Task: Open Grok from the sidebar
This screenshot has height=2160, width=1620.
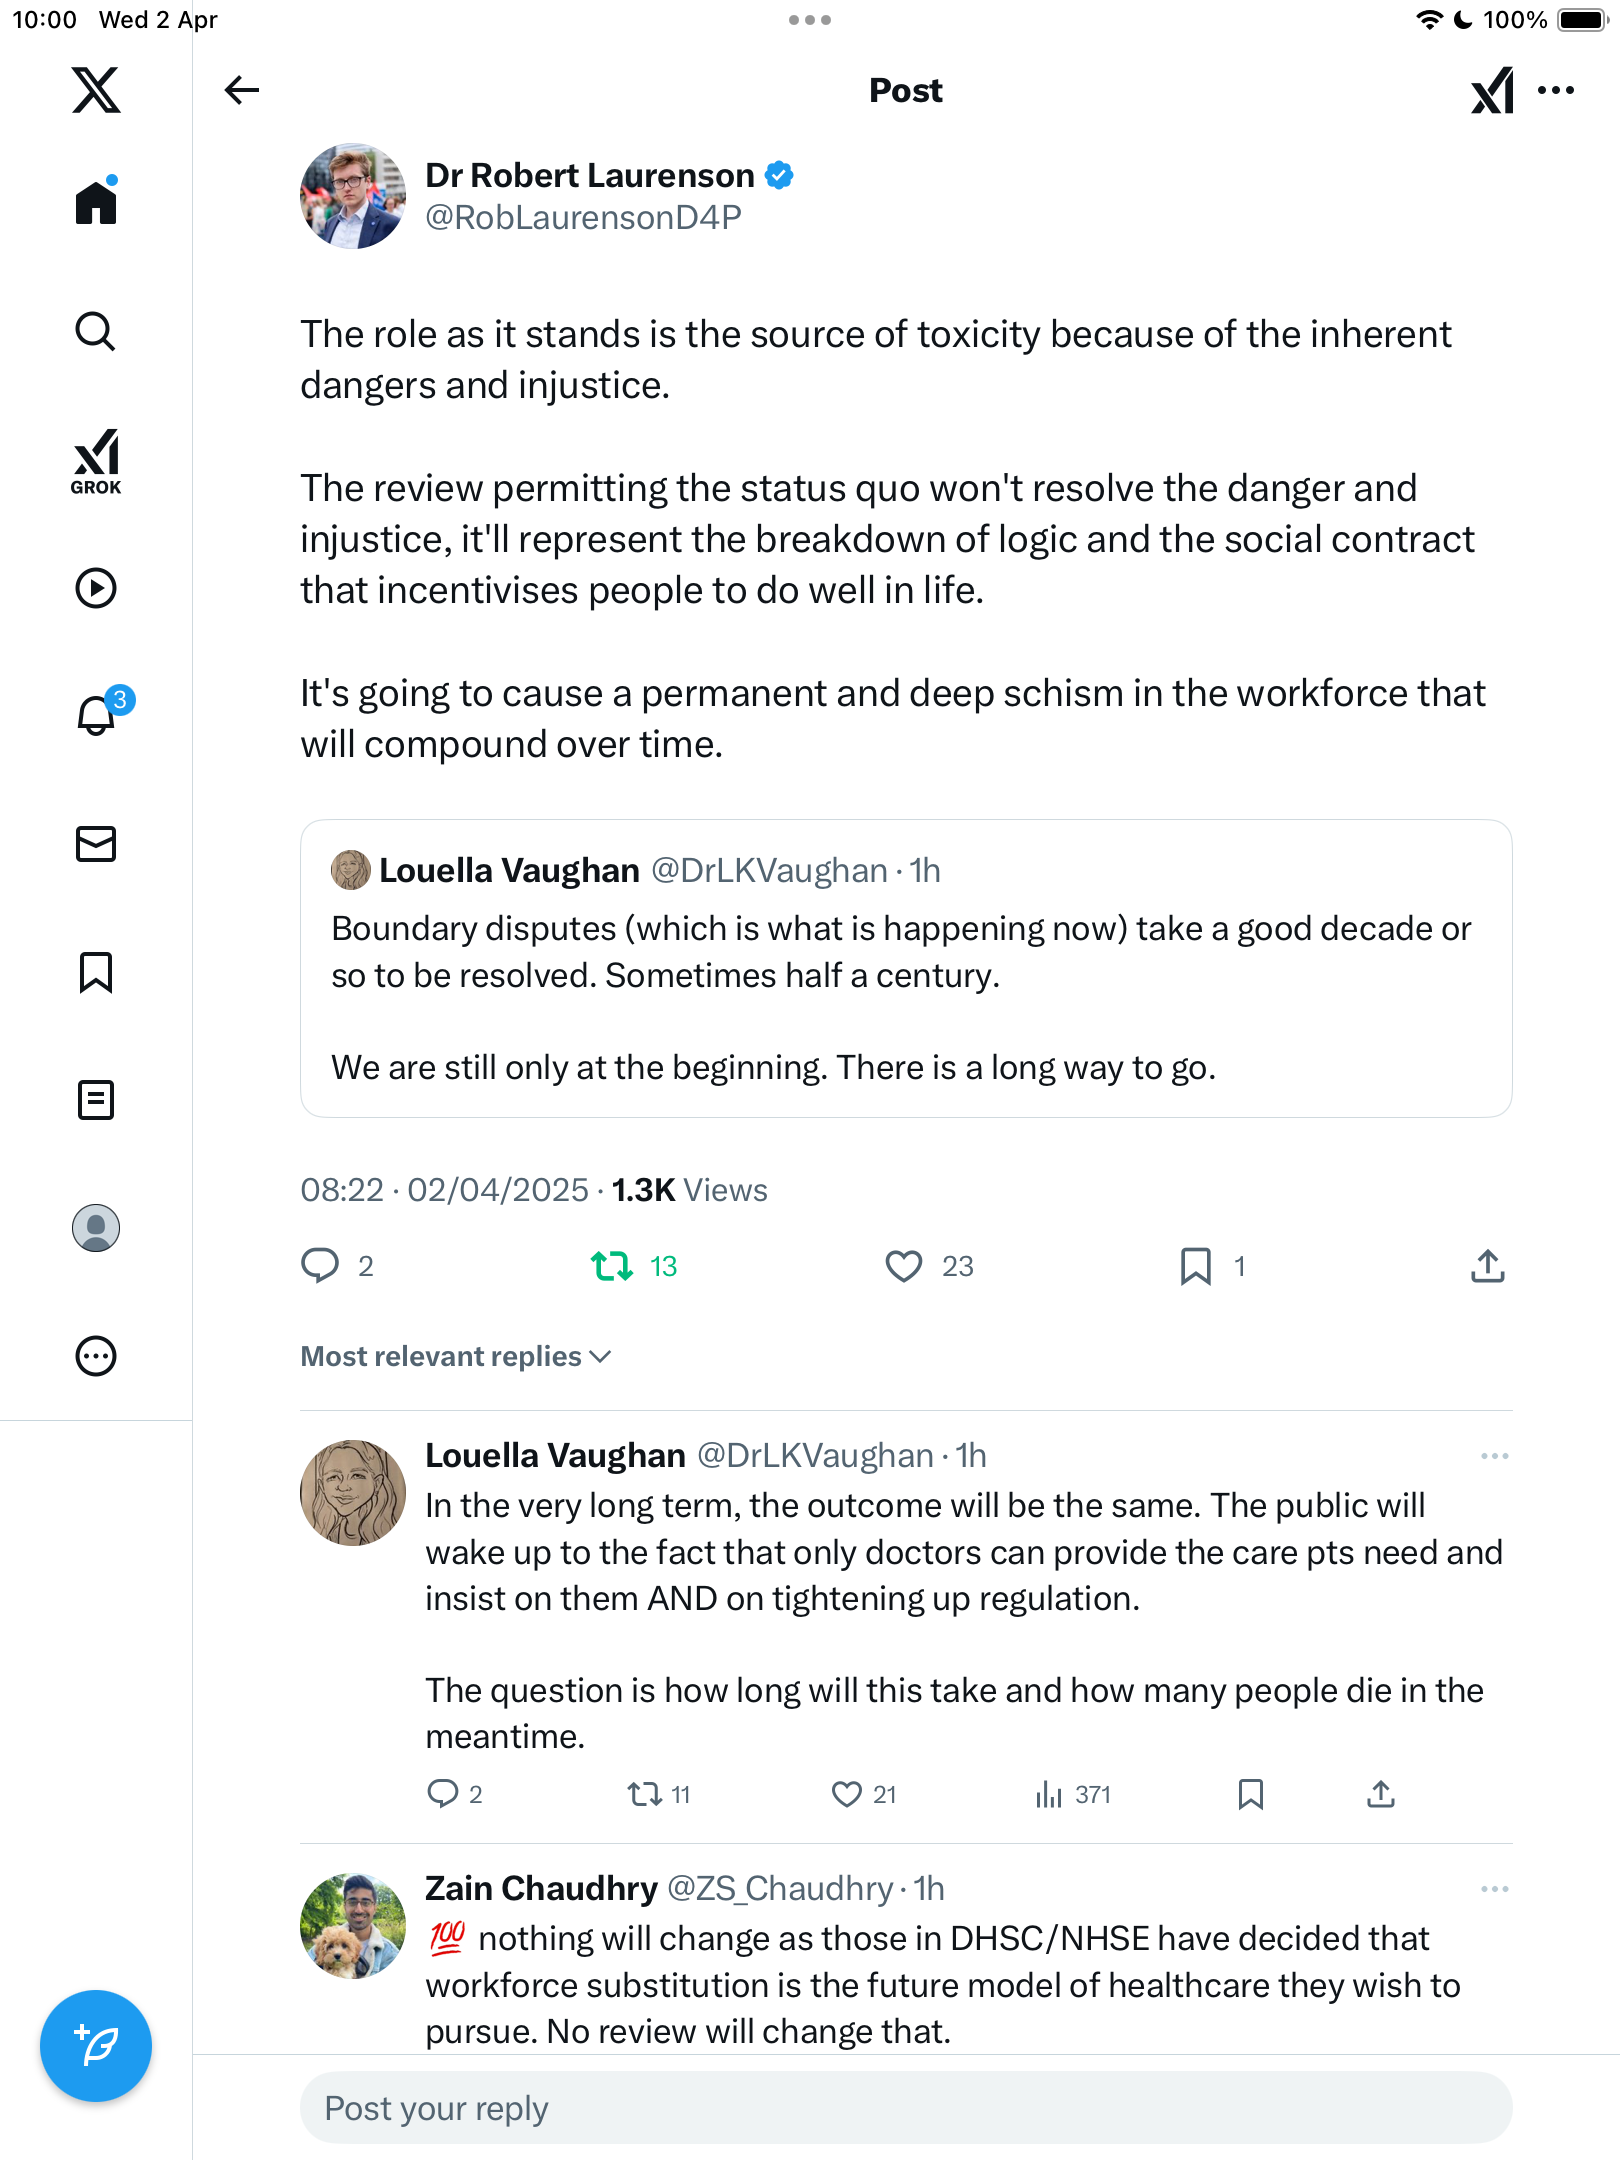Action: pyautogui.click(x=96, y=462)
